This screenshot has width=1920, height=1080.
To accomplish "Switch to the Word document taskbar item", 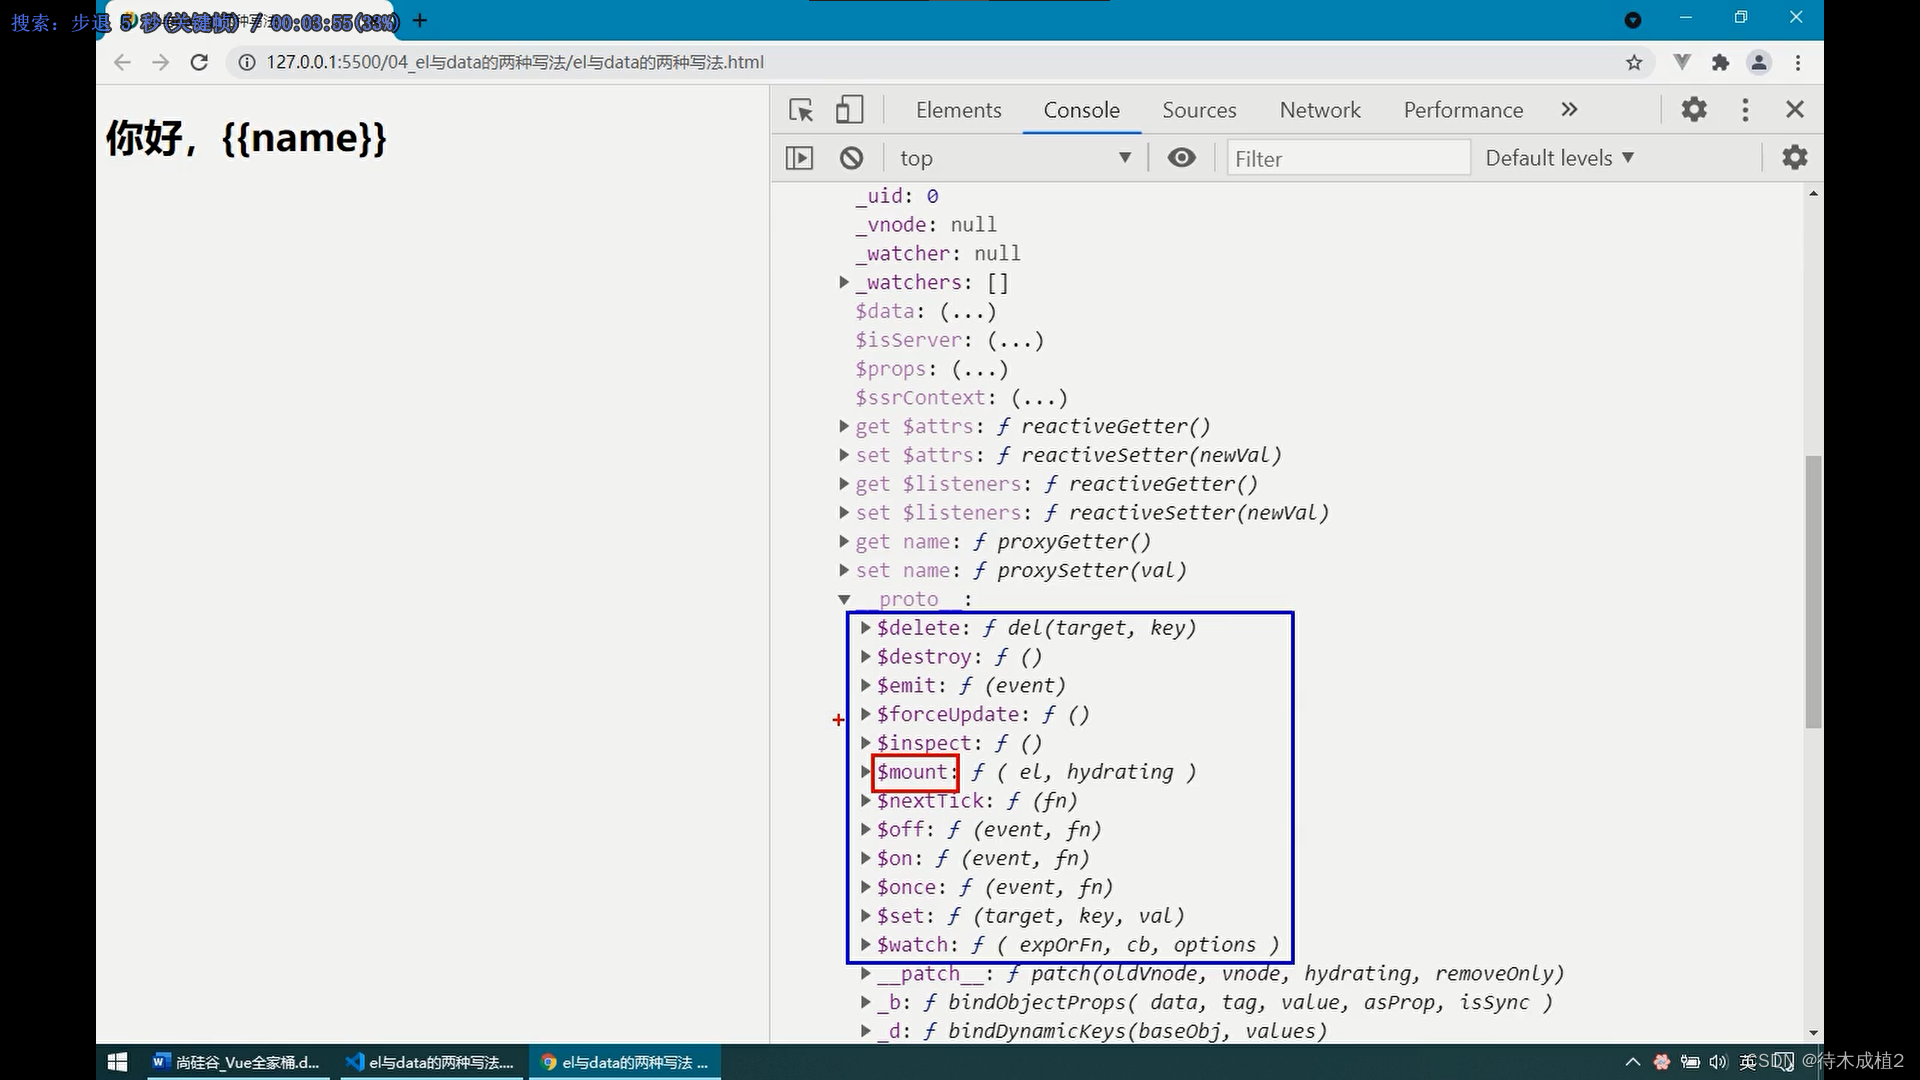I will (236, 1062).
